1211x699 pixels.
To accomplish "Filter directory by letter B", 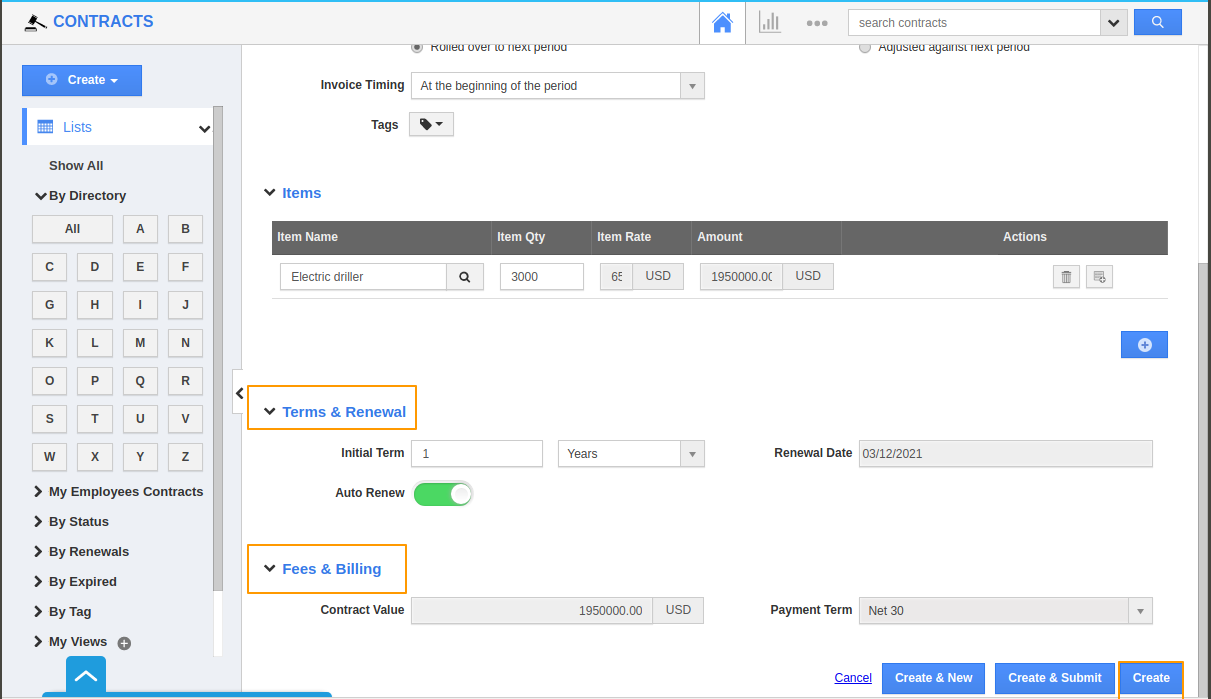I will tap(186, 229).
